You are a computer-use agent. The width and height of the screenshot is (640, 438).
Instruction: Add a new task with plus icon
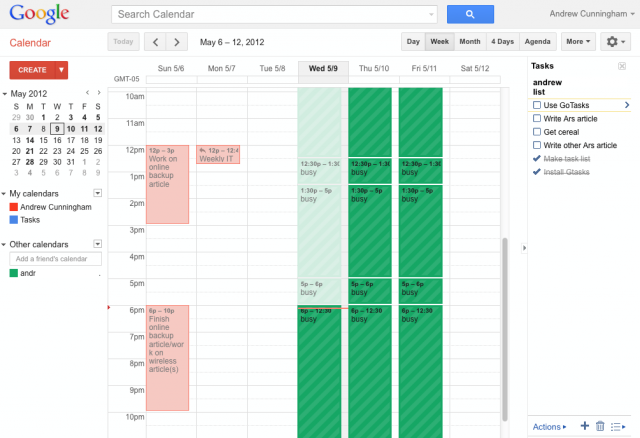[584, 426]
